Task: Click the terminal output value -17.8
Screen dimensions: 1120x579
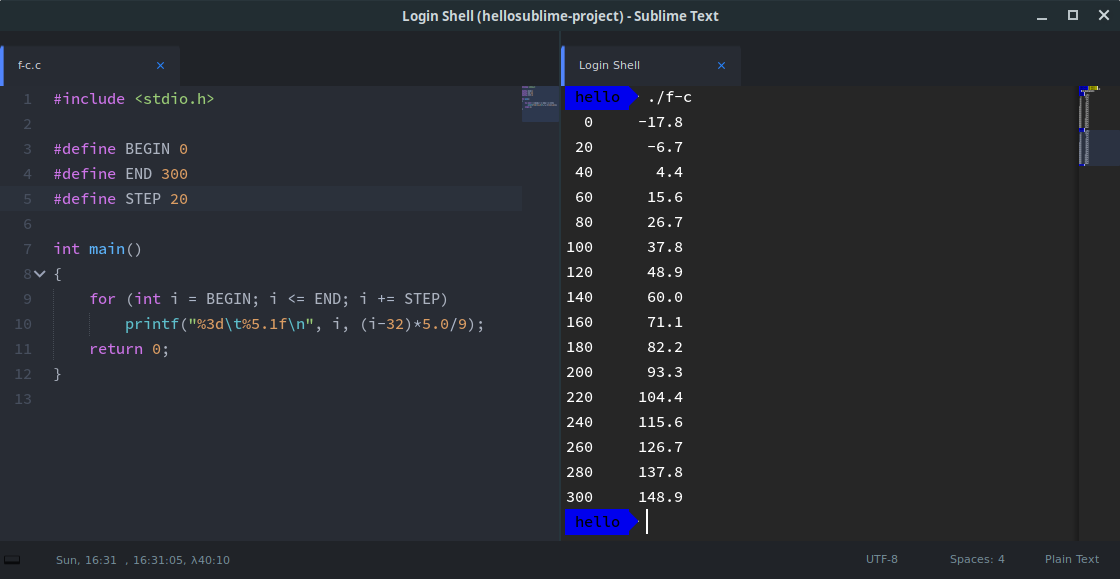Action: (660, 122)
